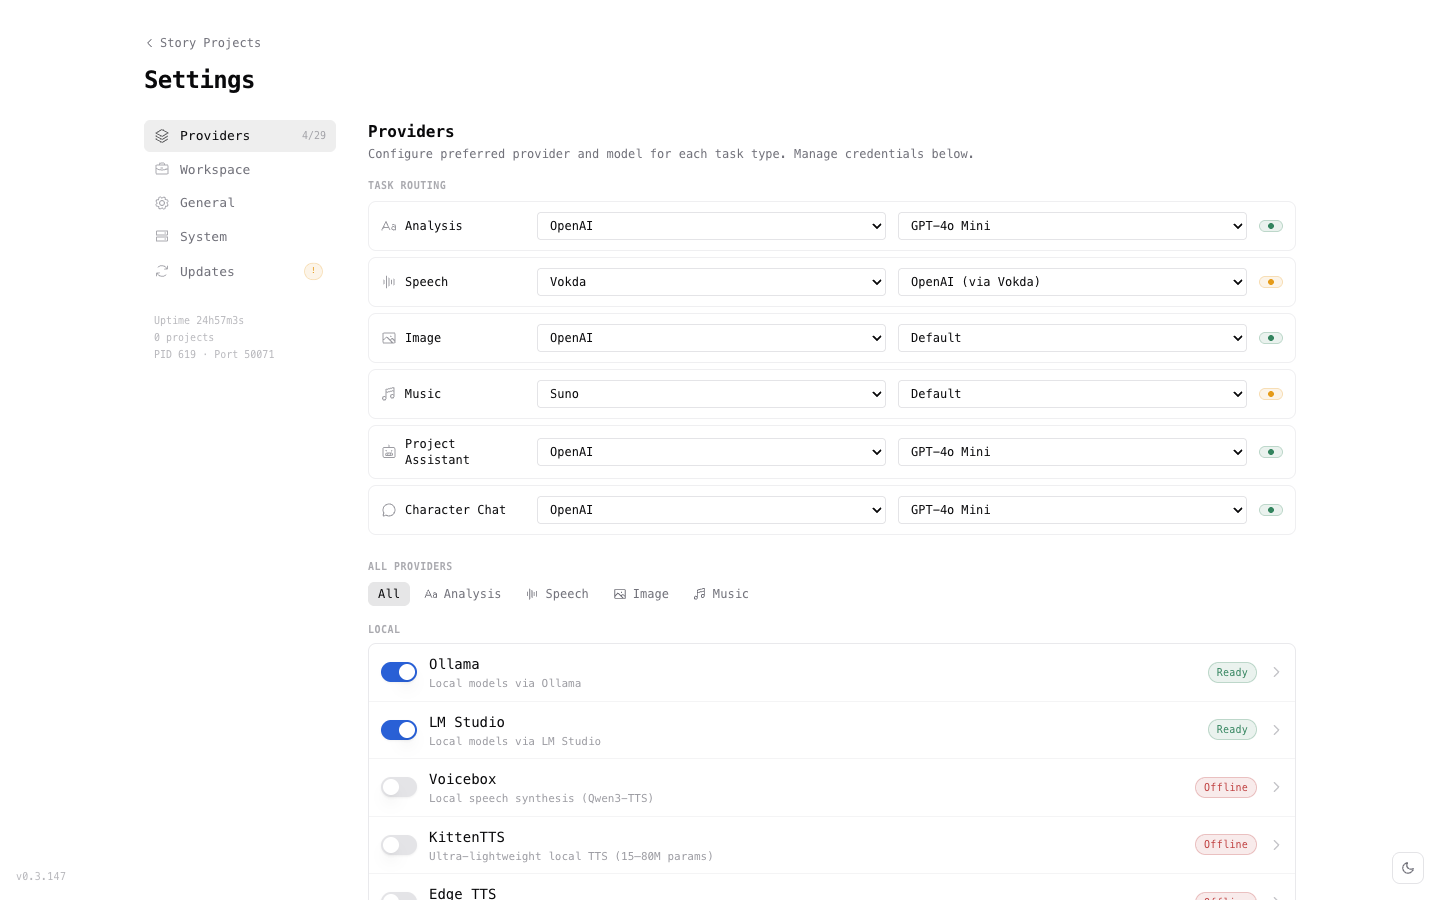Expand Ollama details via its chevron
Image resolution: width=1440 pixels, height=900 pixels.
point(1276,672)
